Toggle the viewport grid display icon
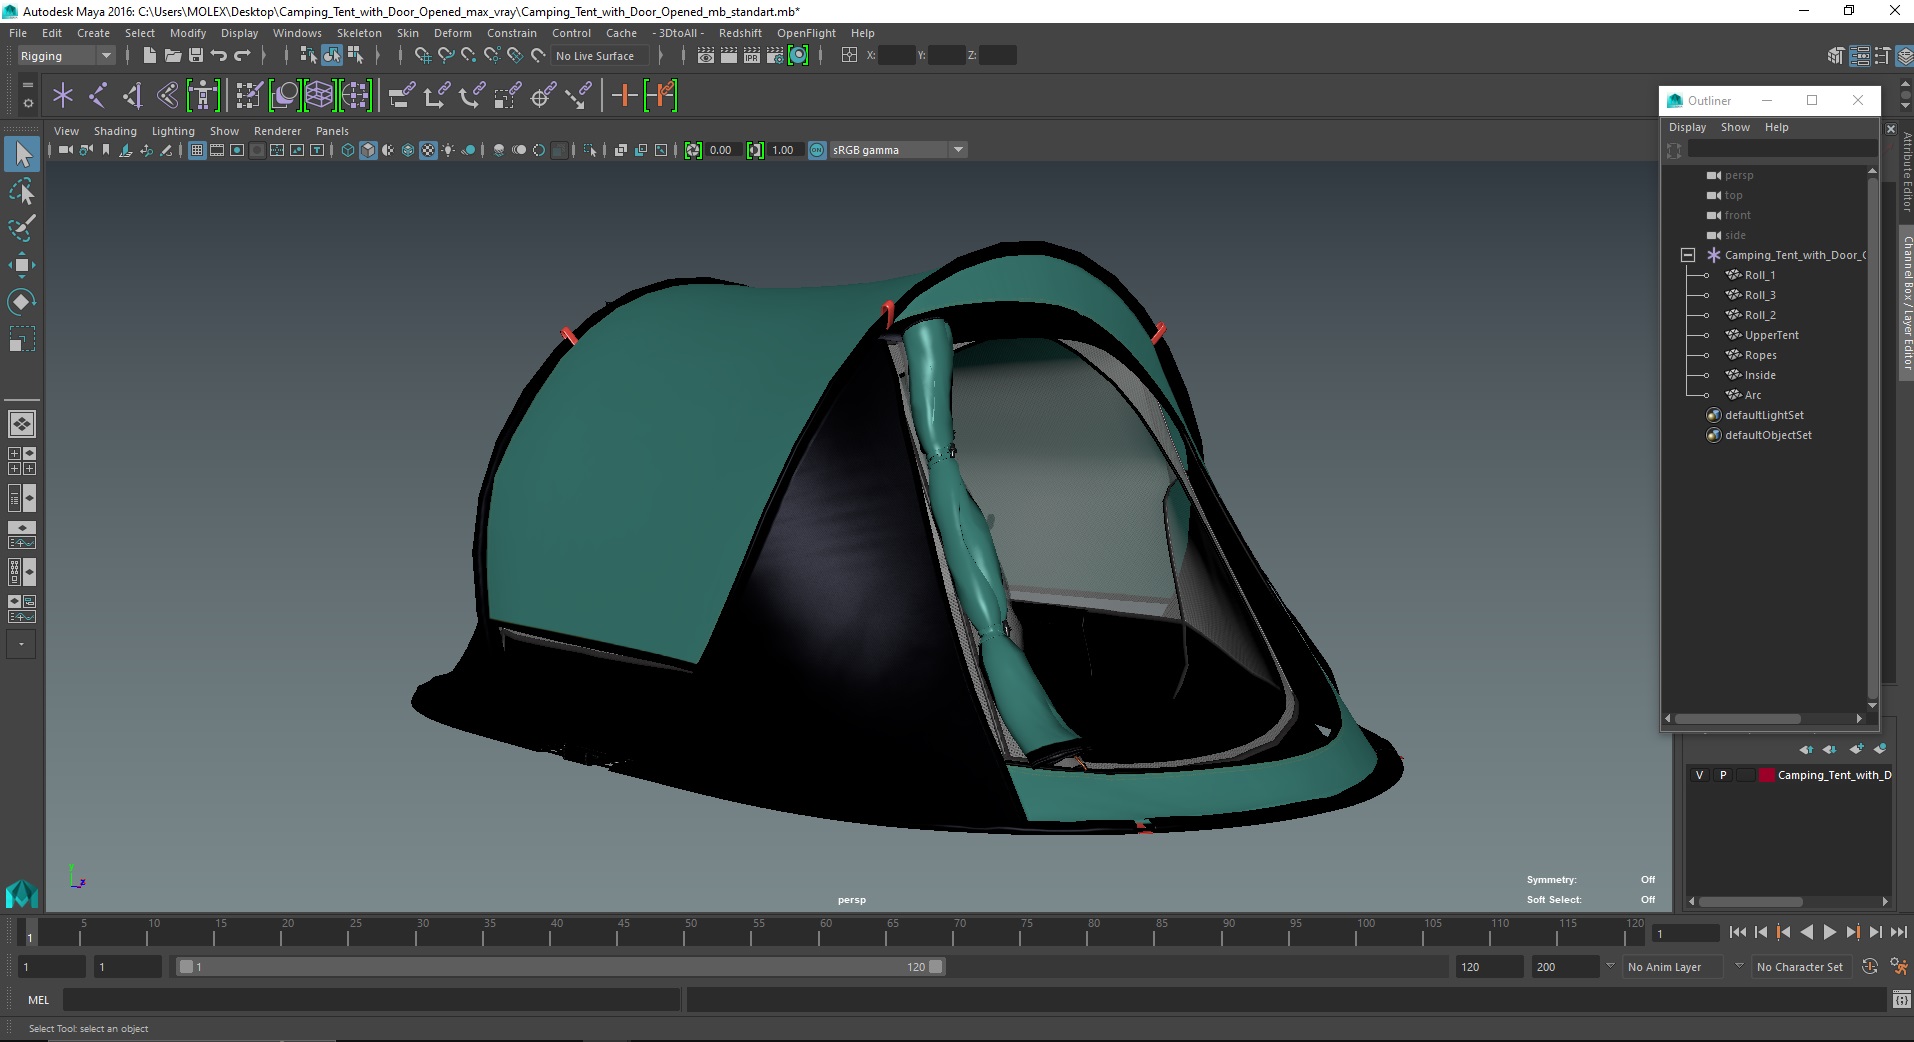This screenshot has width=1914, height=1042. (x=197, y=150)
